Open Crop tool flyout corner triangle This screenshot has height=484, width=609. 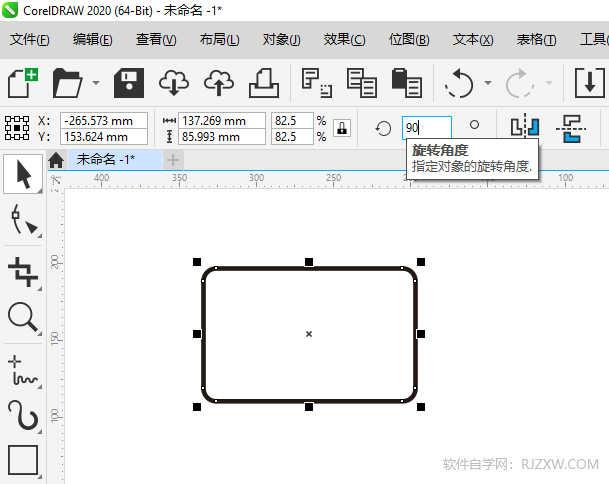(x=39, y=289)
